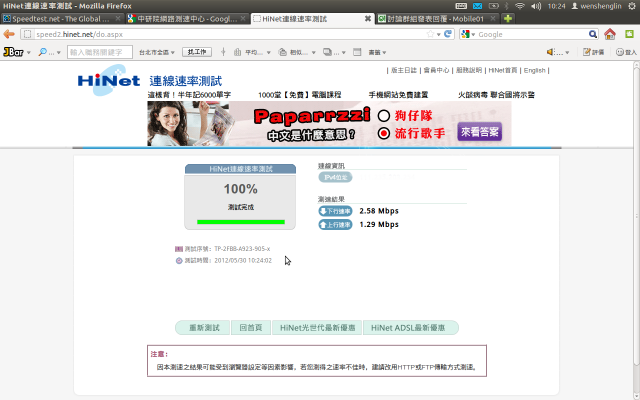Click the HiNet光世代最新優惠 button
This screenshot has width=640, height=400.
[x=317, y=328]
